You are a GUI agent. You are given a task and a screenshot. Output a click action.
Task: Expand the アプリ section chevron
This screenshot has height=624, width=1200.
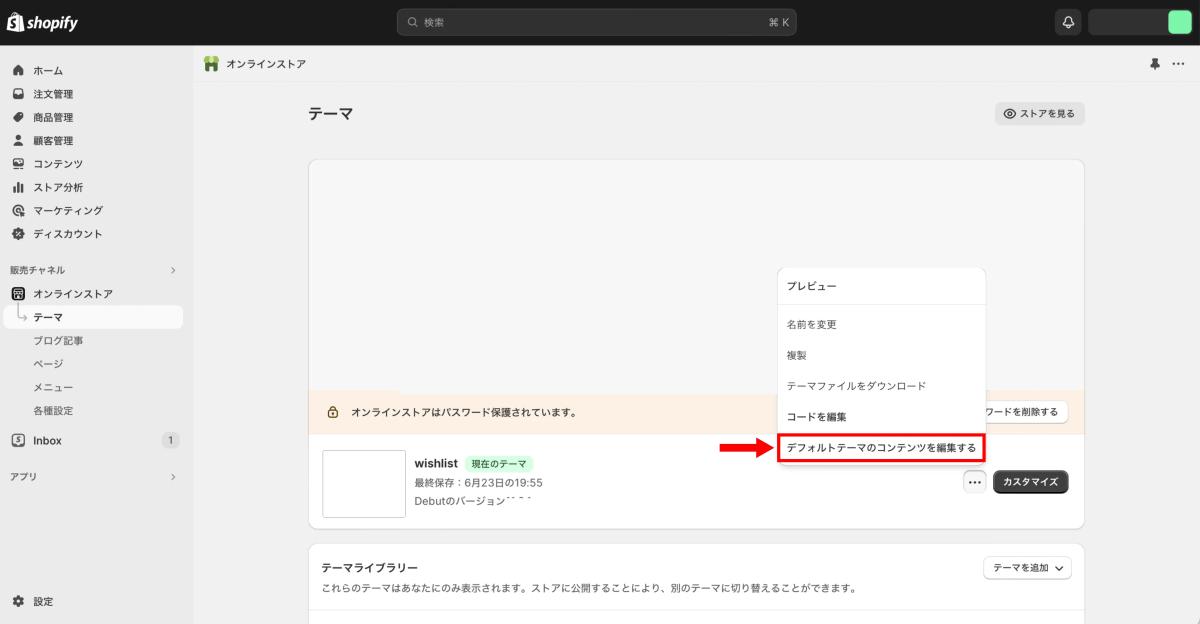173,477
